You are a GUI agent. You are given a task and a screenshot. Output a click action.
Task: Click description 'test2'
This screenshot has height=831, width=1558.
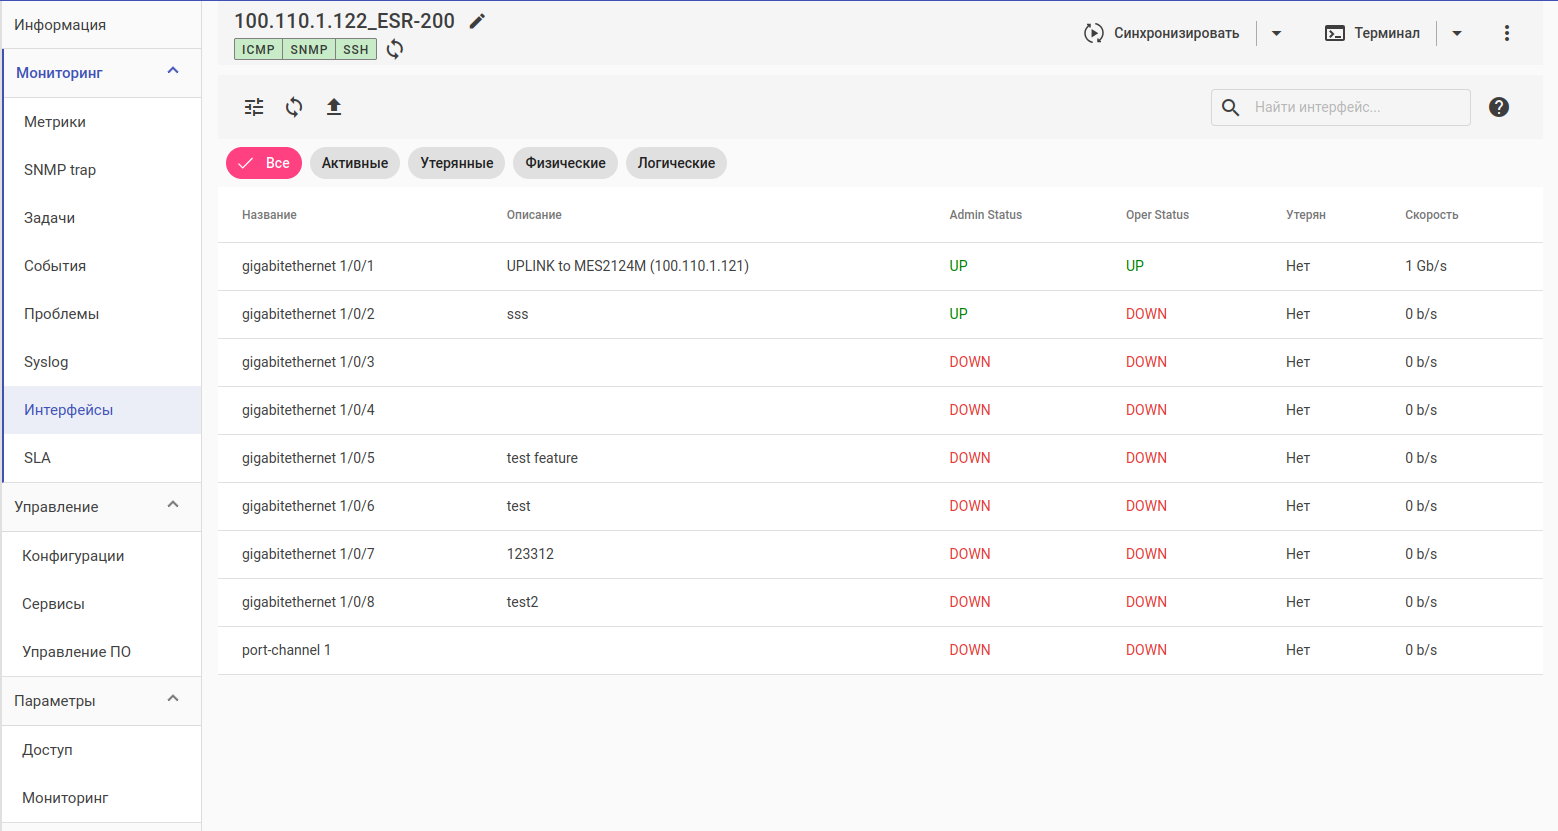[x=522, y=602]
